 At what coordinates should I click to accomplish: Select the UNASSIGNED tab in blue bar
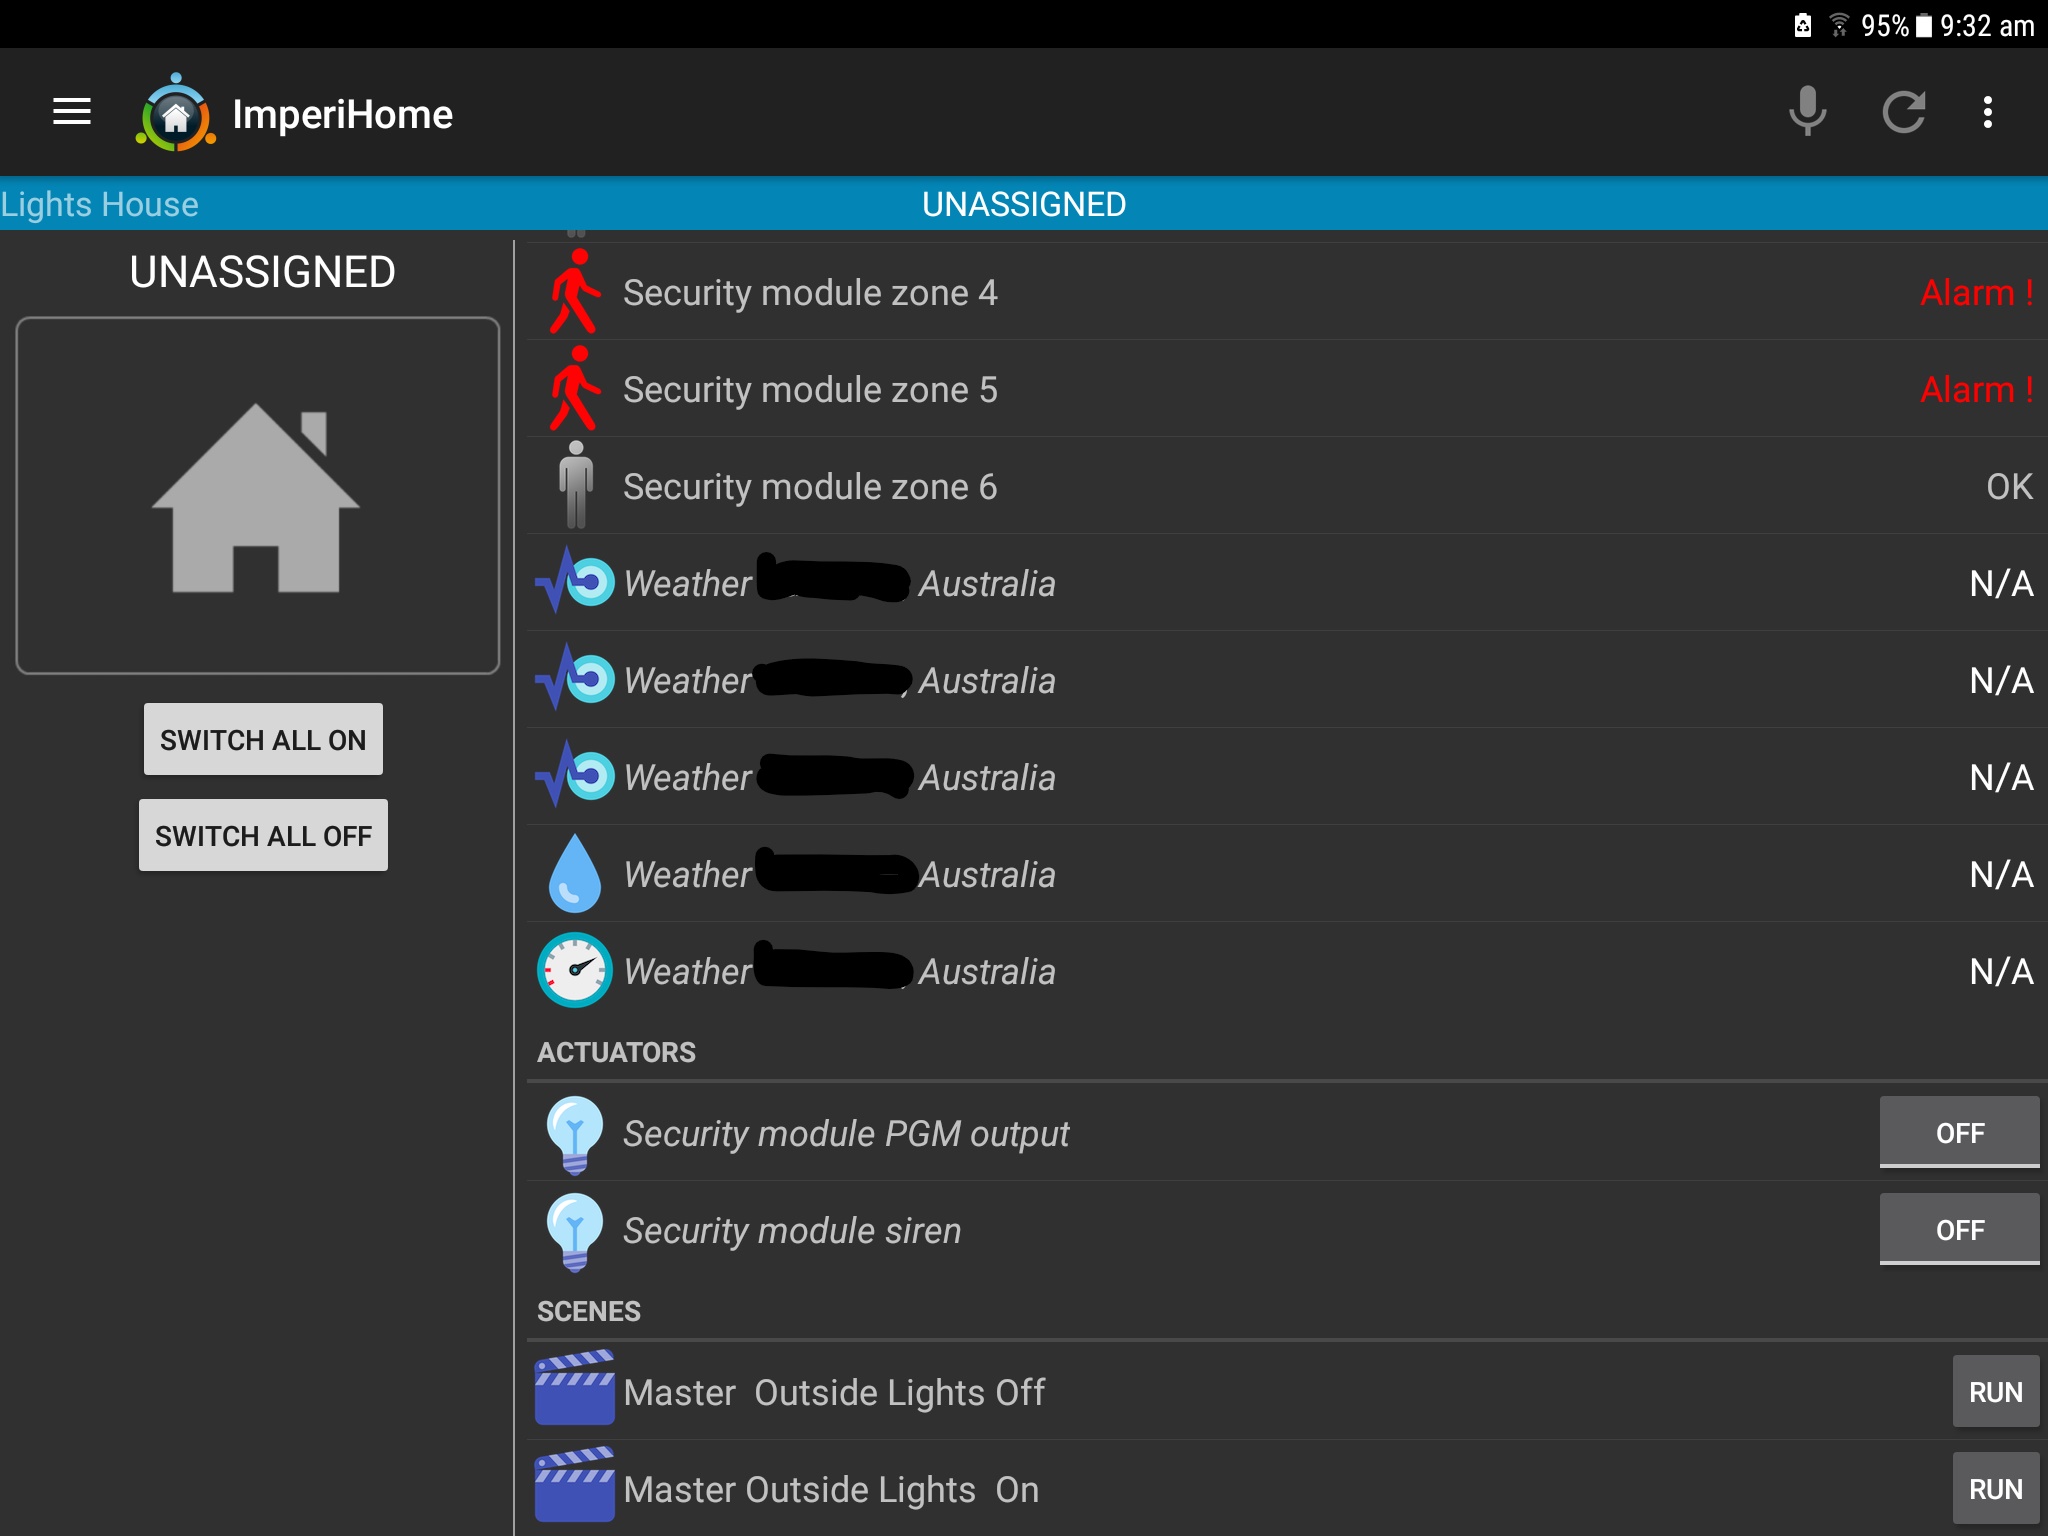tap(1023, 204)
